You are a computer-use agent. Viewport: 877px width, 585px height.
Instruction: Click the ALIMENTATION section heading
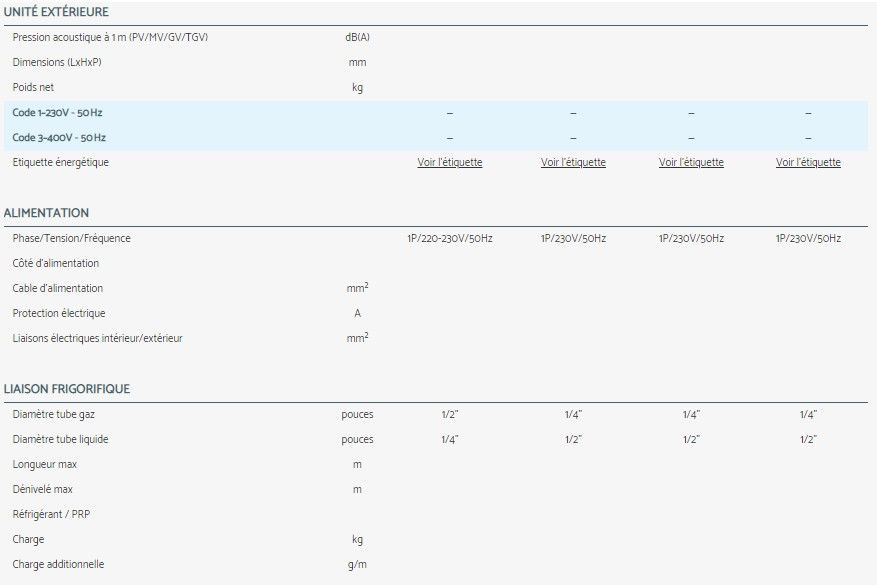point(46,213)
